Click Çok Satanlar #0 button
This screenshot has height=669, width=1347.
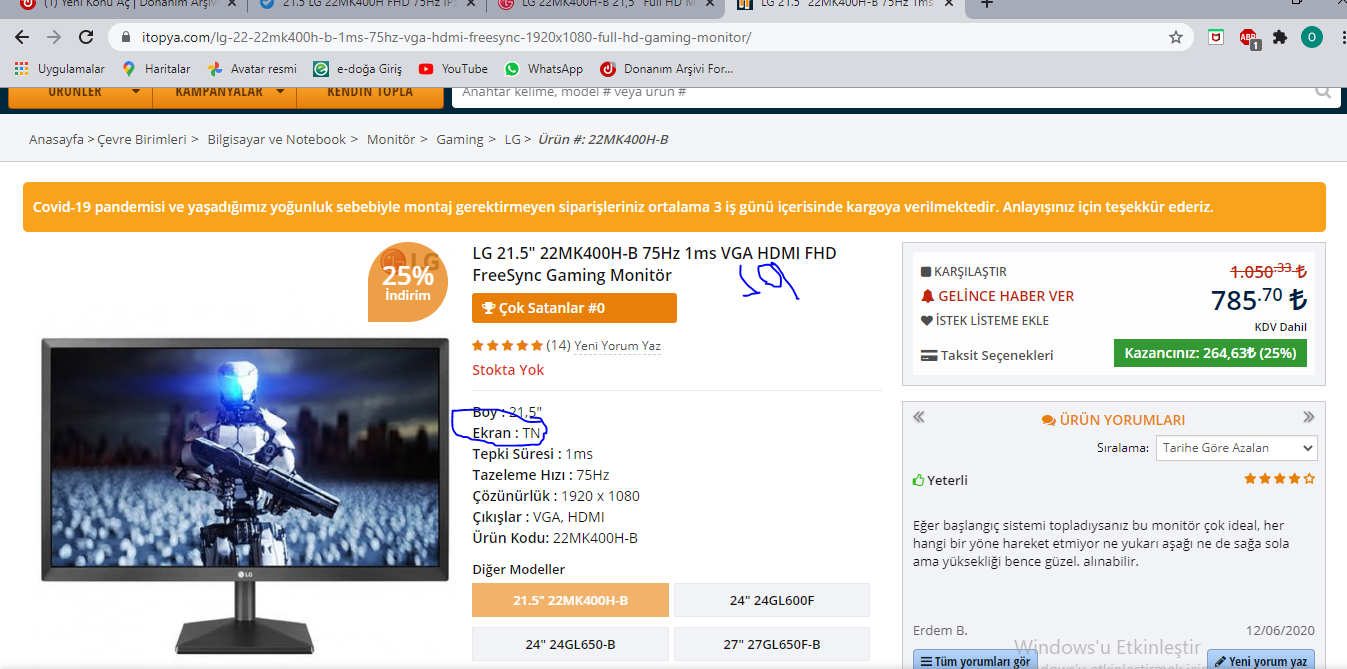(x=574, y=308)
